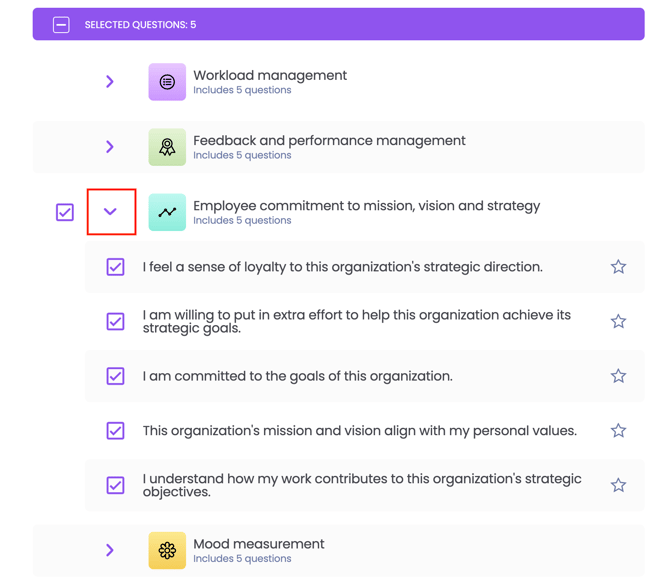Star the mission and vision alignment question
This screenshot has height=577, width=670.
(618, 430)
